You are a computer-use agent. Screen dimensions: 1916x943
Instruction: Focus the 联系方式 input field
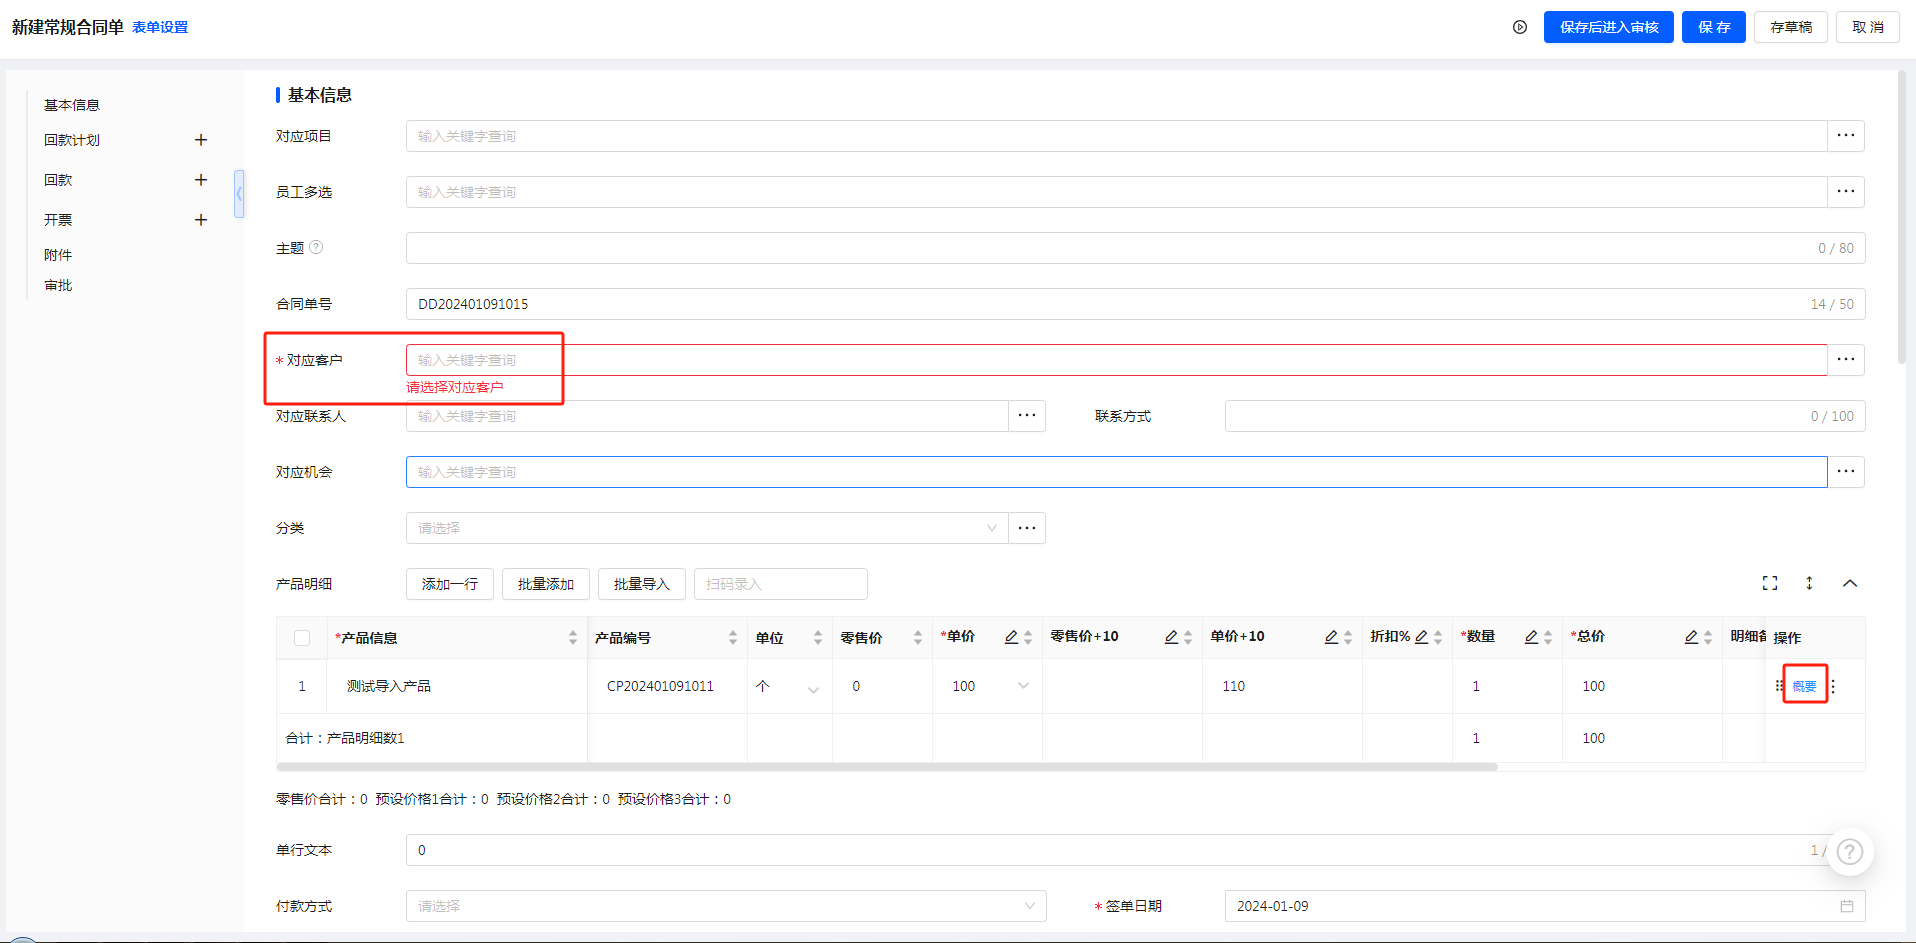1545,416
